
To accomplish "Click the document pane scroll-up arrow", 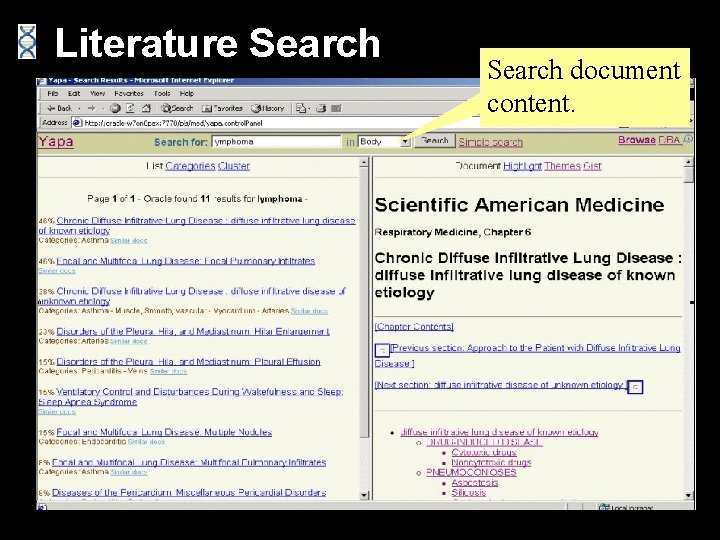I will (688, 163).
